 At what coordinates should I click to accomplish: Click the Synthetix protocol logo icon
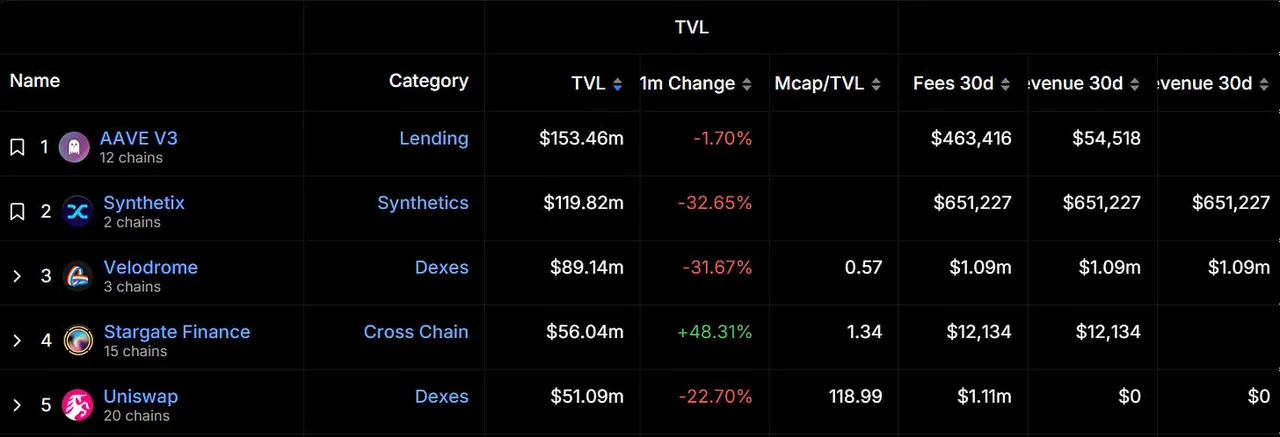(77, 211)
